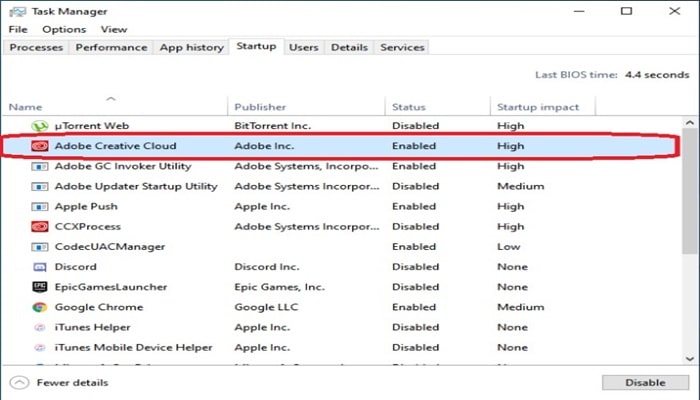Select the EpicGamesLauncher icon

(x=40, y=287)
